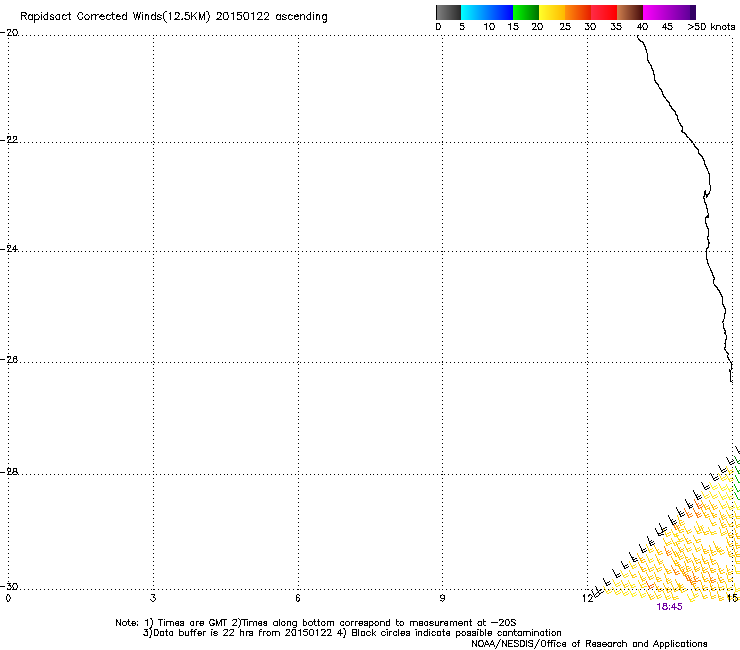Click the Rapidscat Corrected Winds title text

[174, 17]
